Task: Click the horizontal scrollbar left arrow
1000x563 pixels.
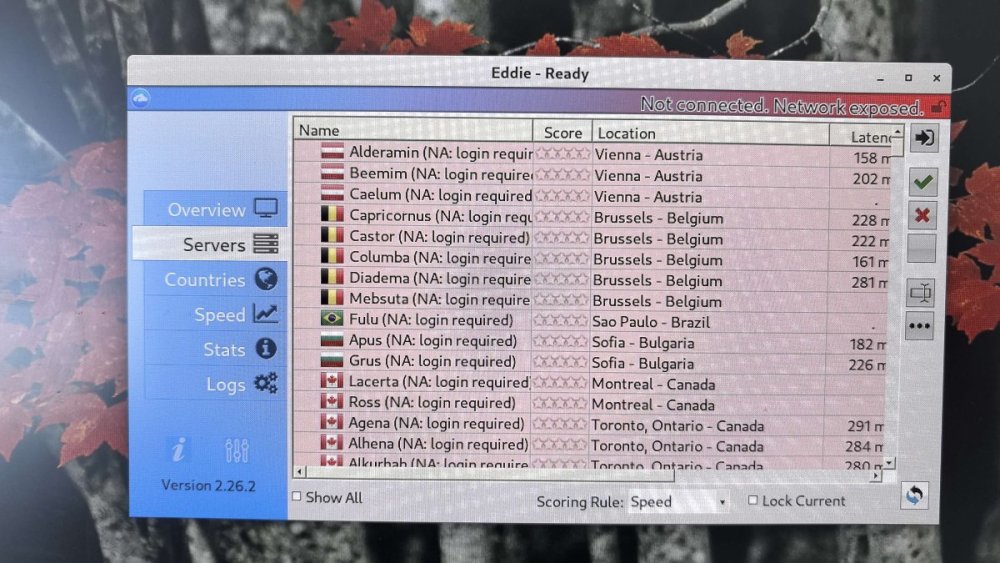Action: pyautogui.click(x=300, y=472)
